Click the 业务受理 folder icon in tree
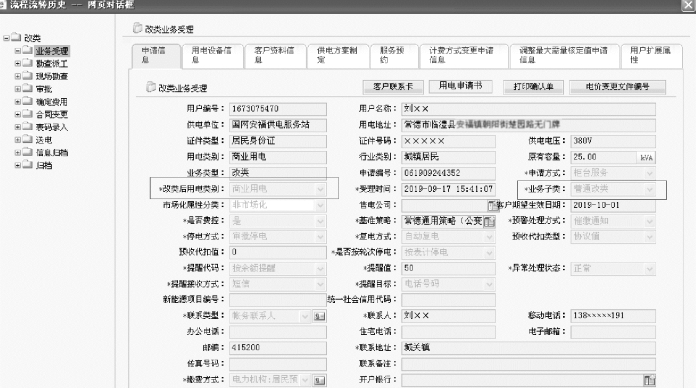Viewport: 696px width, 388px height. 28,50
